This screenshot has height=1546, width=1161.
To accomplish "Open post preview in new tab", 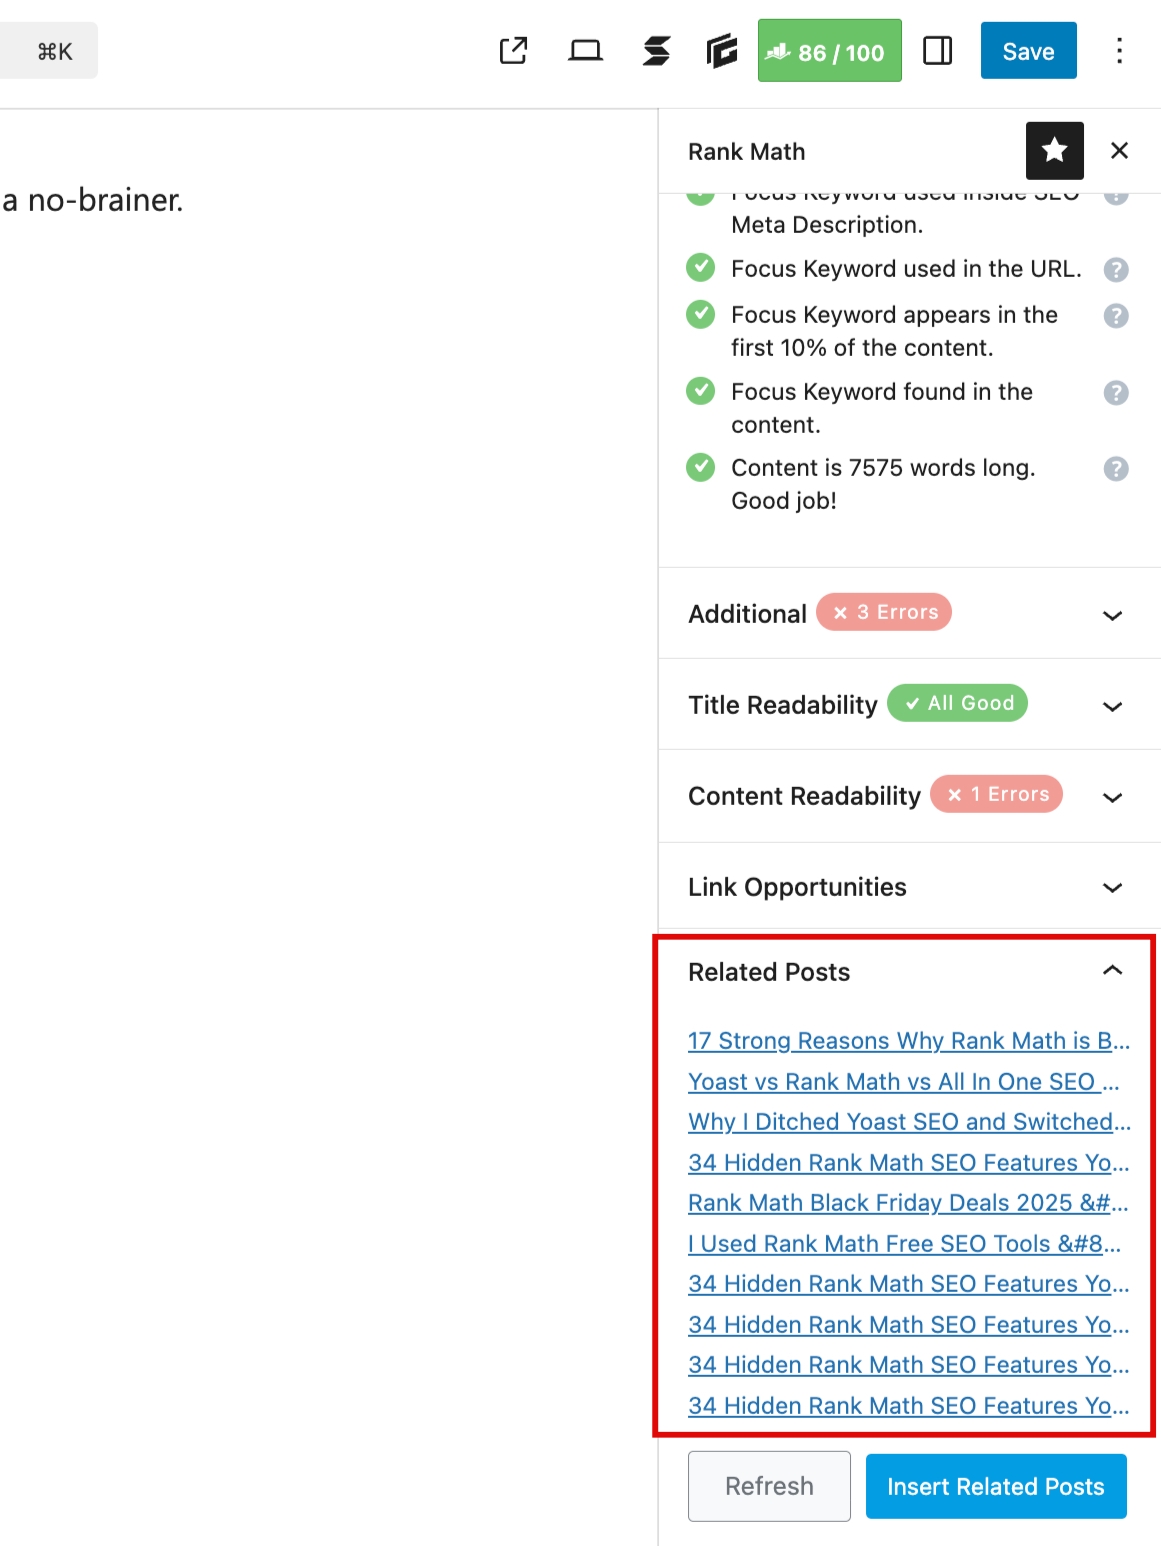I will (513, 50).
